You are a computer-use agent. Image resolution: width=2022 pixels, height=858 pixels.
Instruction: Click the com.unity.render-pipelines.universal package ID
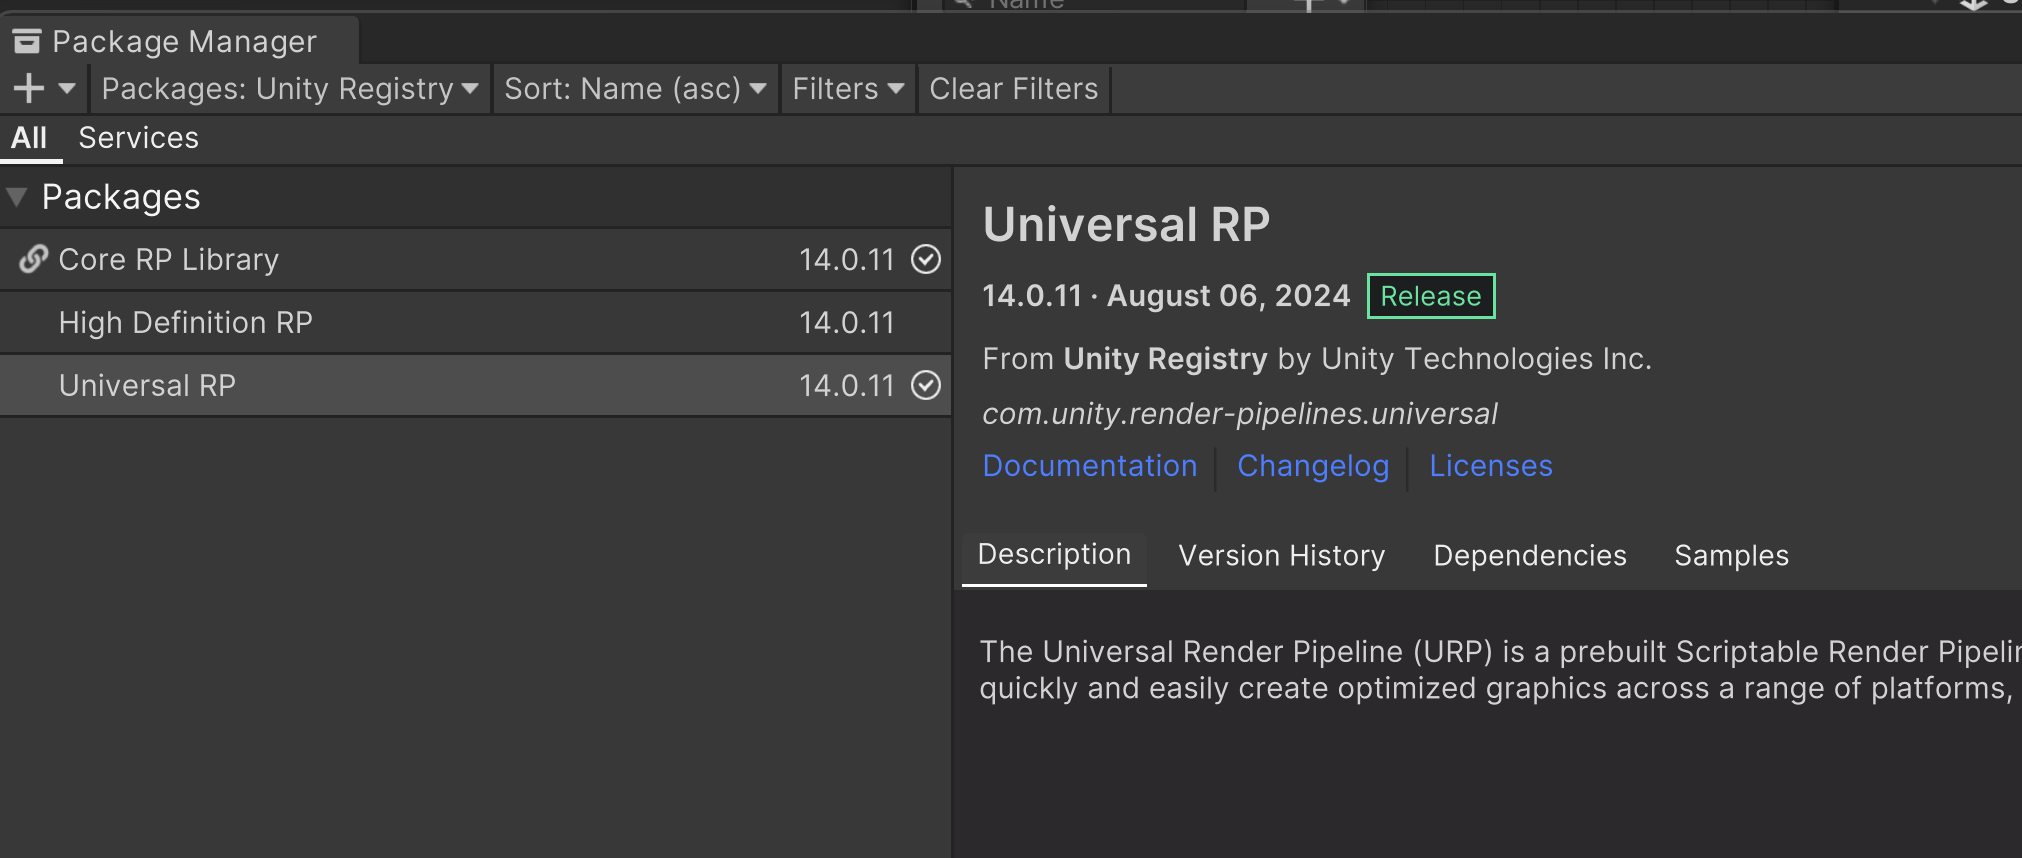[1239, 414]
